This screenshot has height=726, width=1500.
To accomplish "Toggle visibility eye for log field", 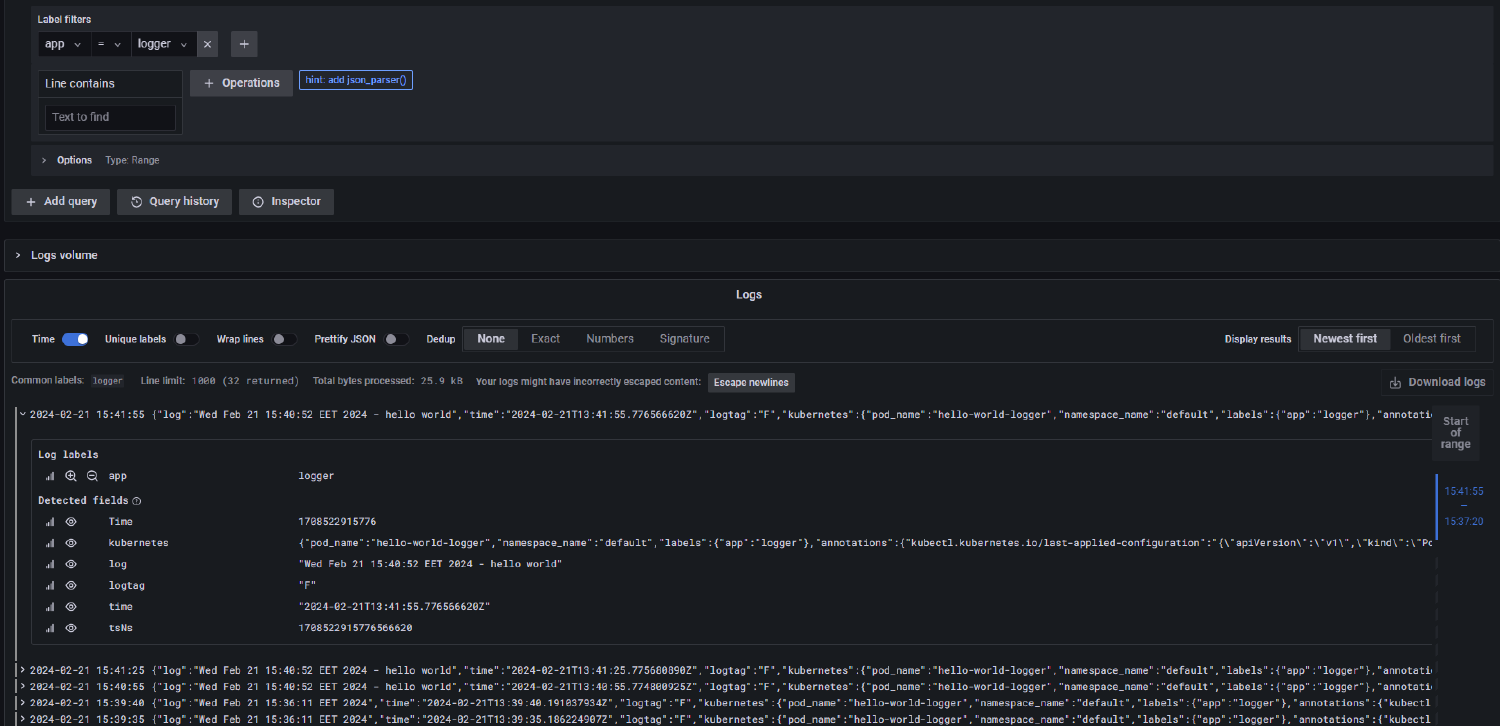I will (71, 564).
